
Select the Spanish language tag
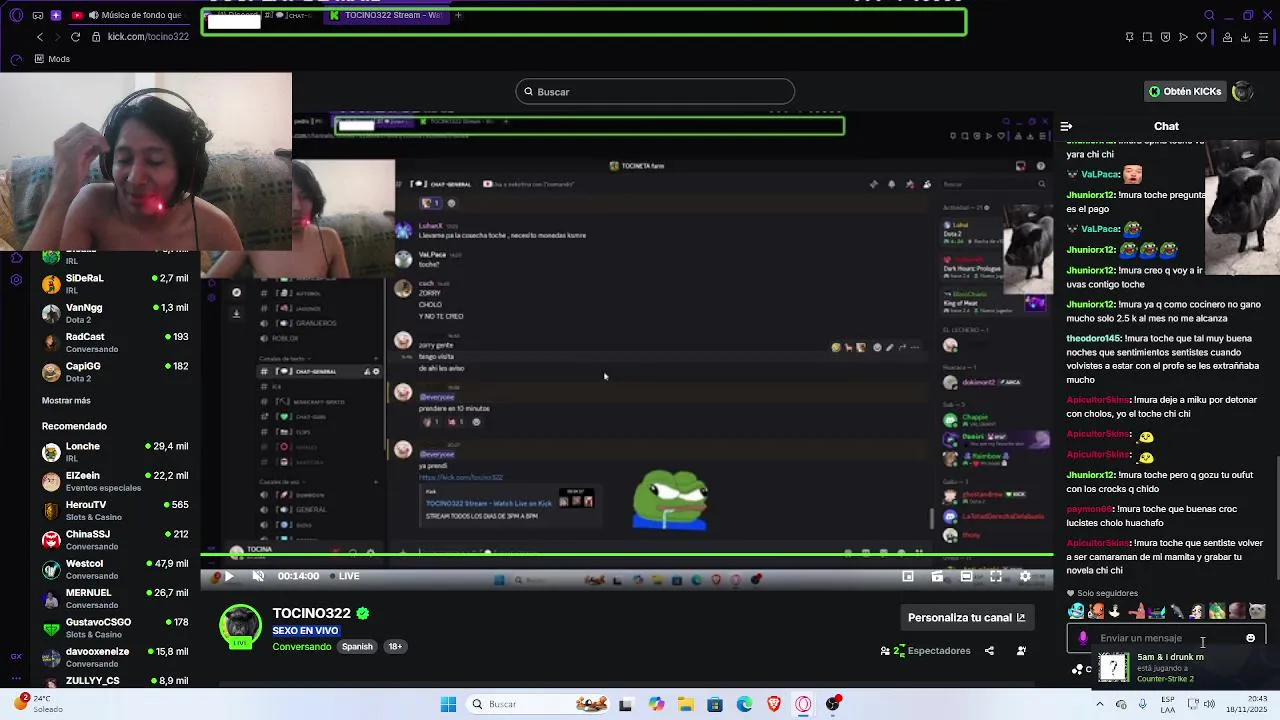357,646
